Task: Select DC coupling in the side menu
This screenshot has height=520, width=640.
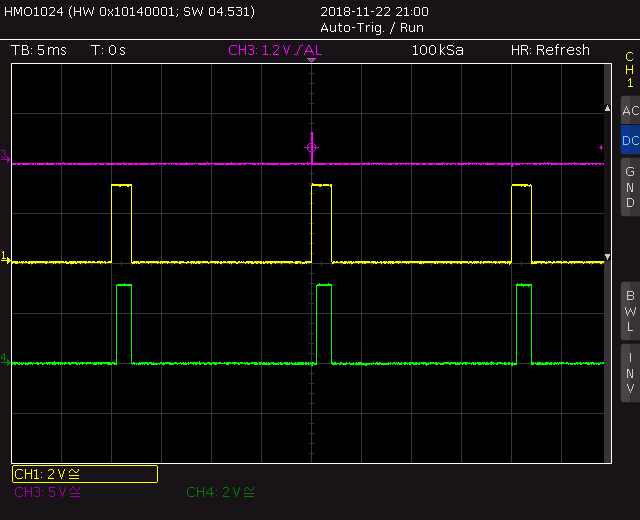Action: tap(630, 141)
